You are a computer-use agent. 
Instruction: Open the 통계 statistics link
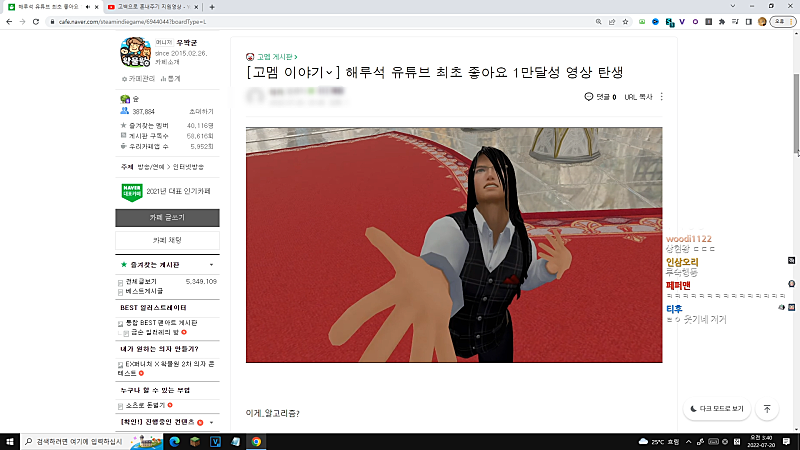click(170, 79)
